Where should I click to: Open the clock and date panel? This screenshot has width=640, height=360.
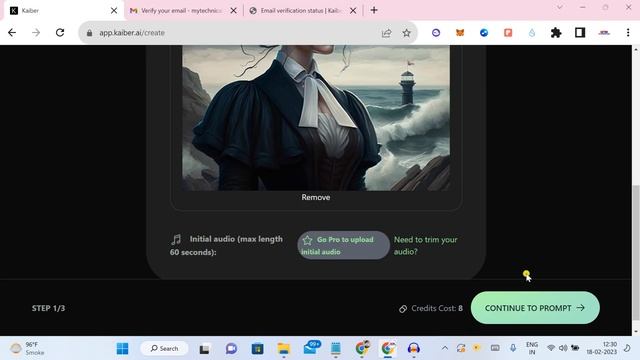pos(602,348)
